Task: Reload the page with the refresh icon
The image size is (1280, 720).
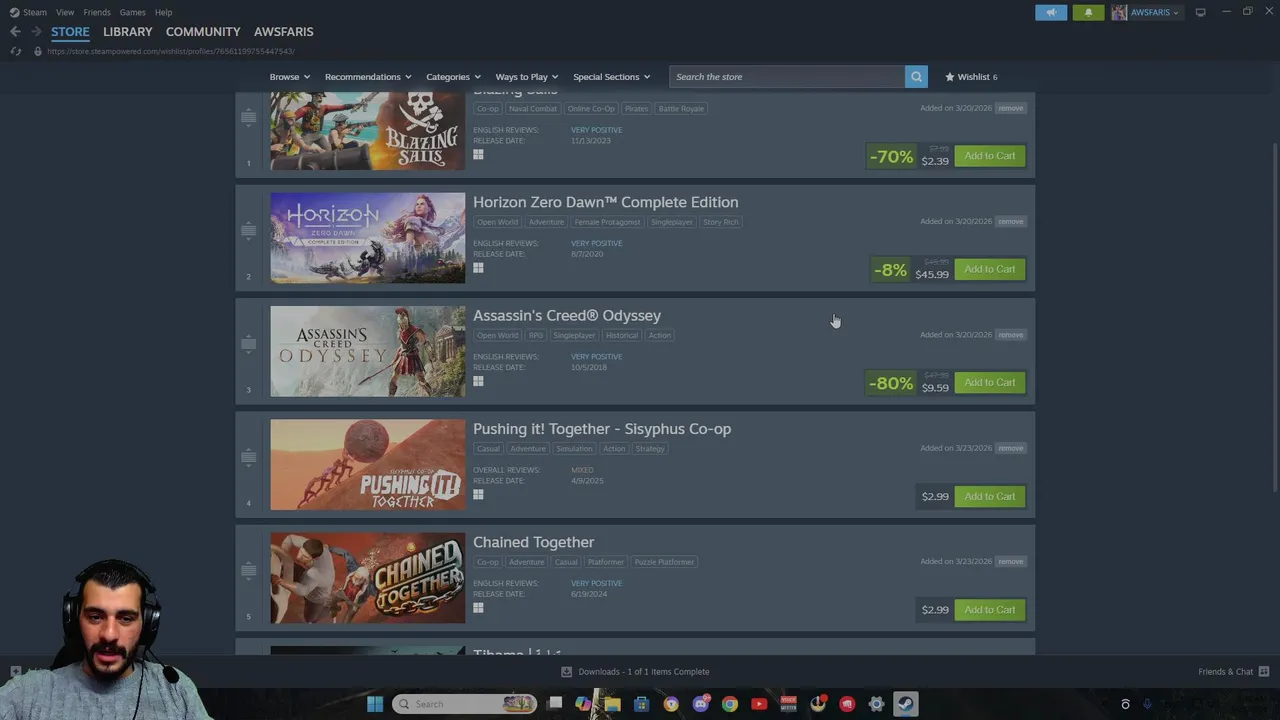Action: click(15, 51)
